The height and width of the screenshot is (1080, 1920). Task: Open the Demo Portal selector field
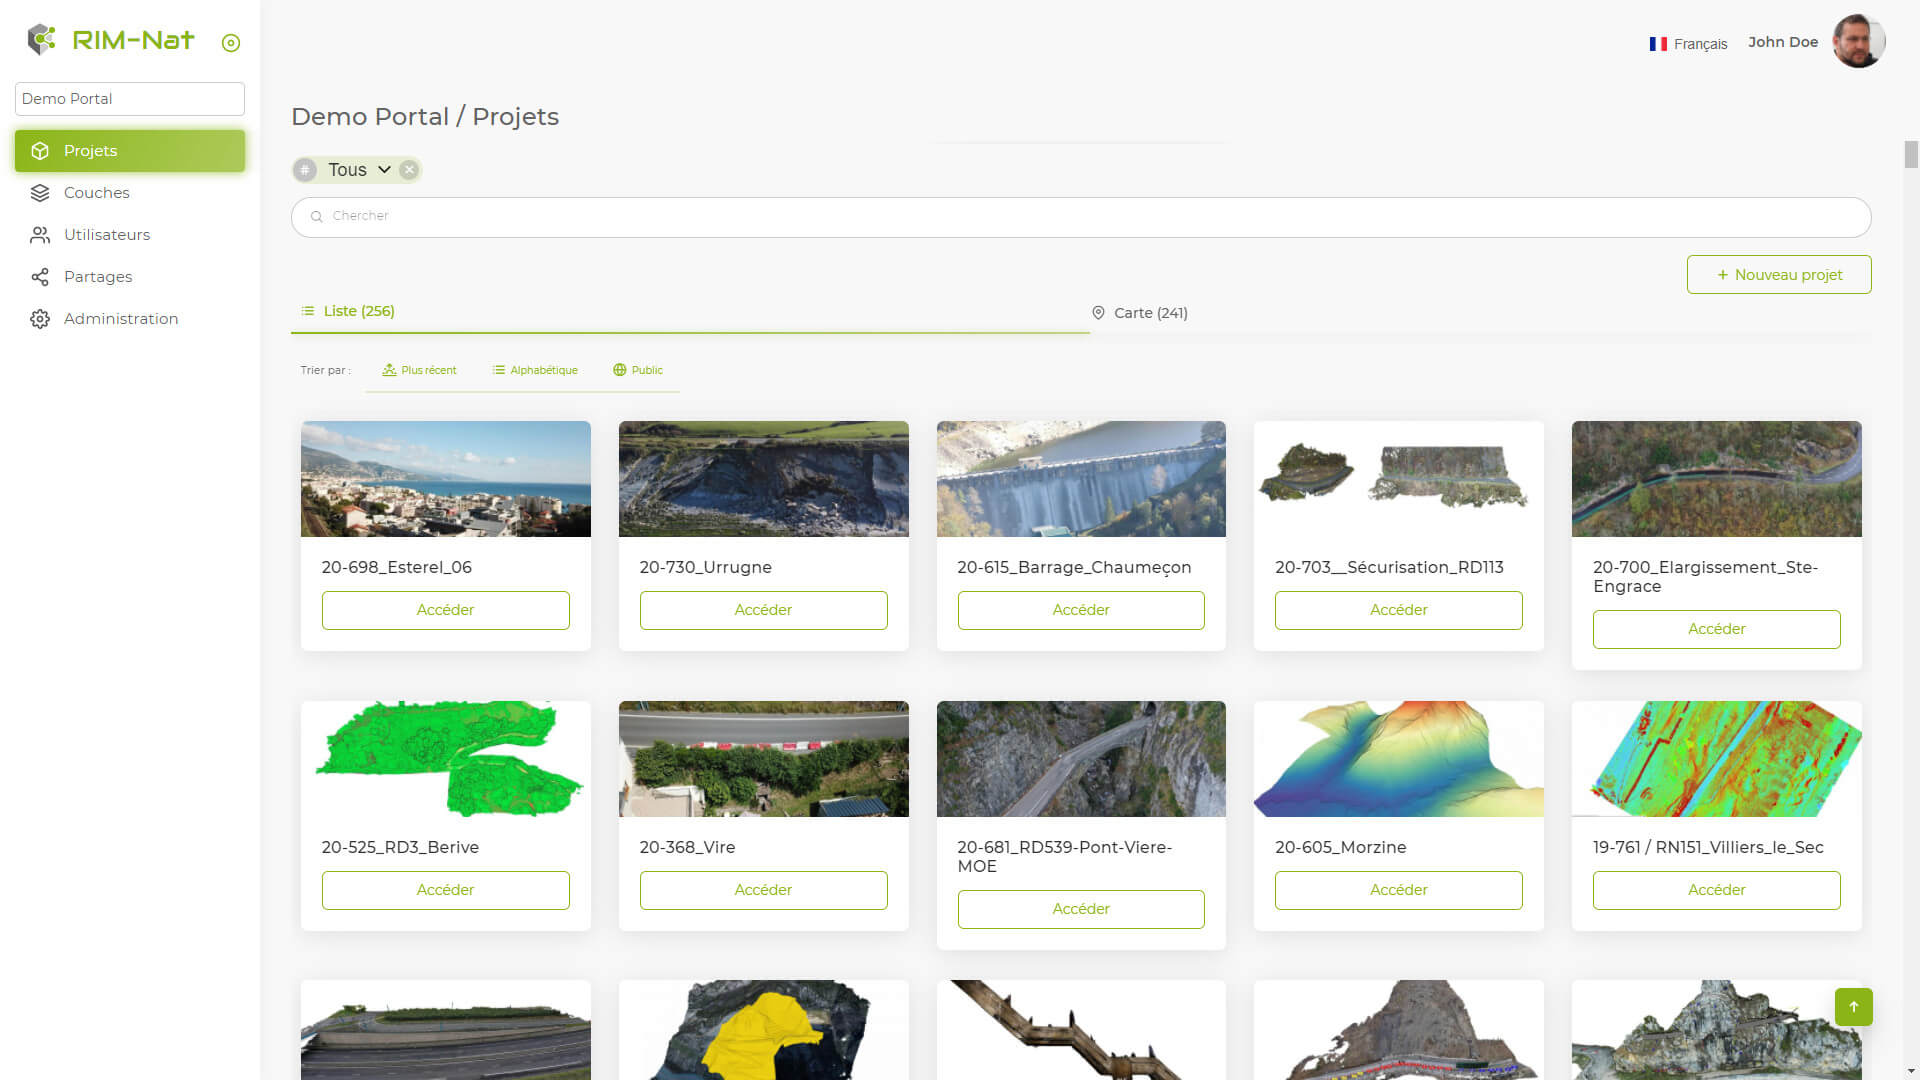pyautogui.click(x=130, y=99)
